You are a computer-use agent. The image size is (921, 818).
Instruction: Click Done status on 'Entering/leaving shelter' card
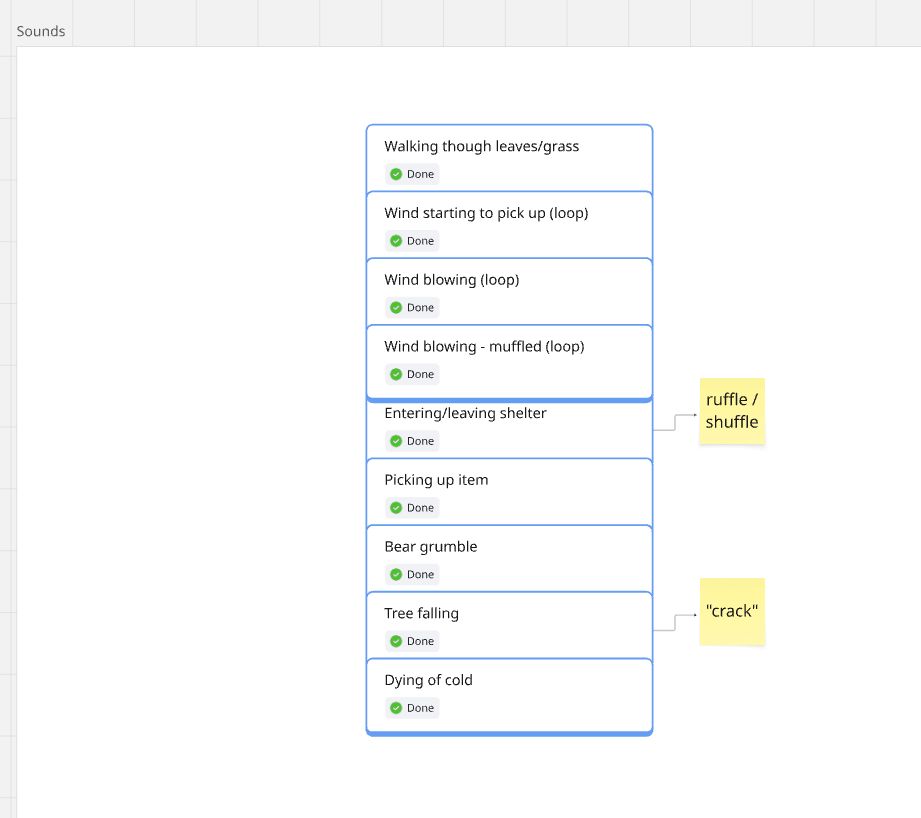(412, 441)
